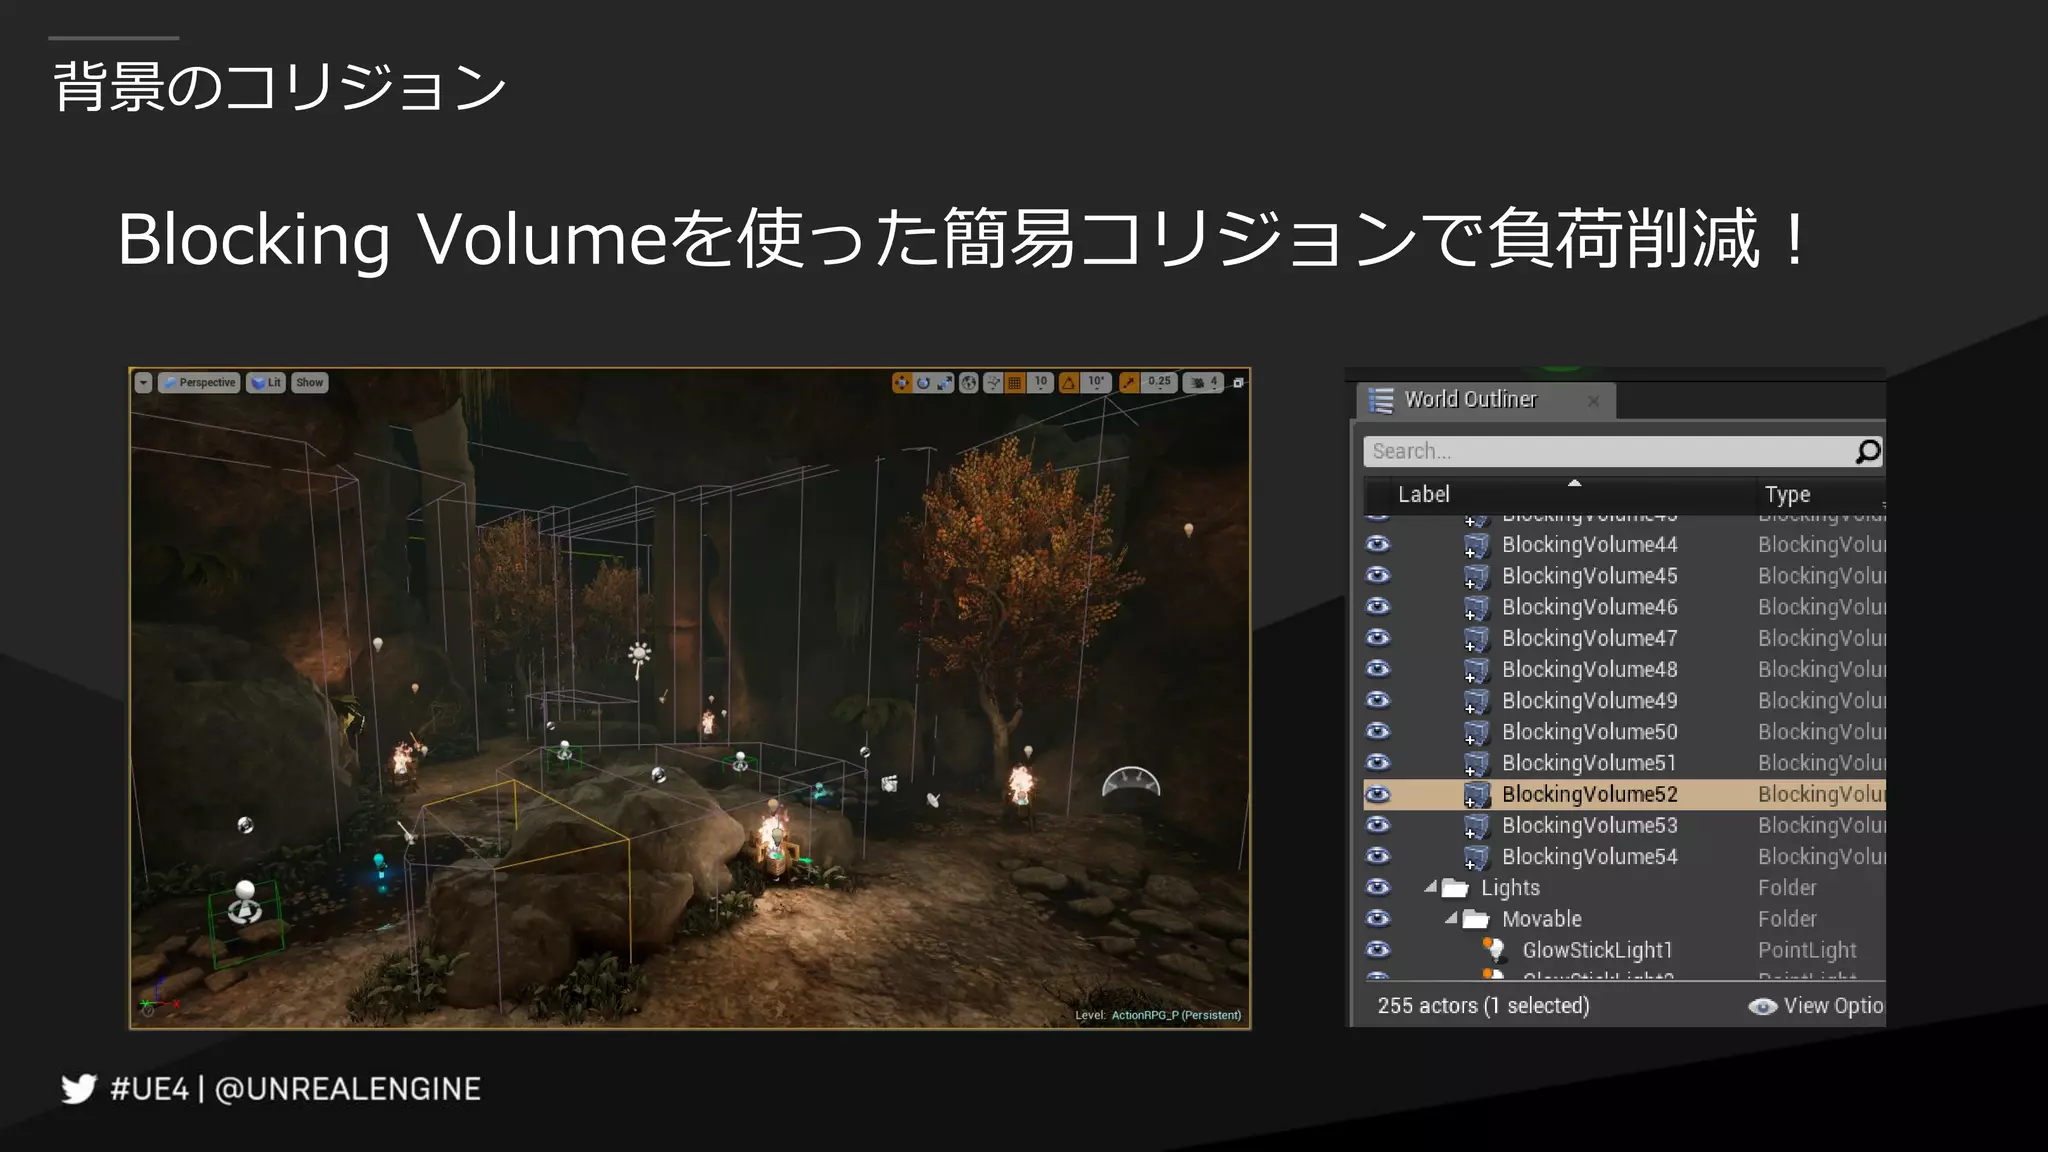Open View Options in the outliner
This screenshot has width=2048, height=1152.
[x=1816, y=1006]
